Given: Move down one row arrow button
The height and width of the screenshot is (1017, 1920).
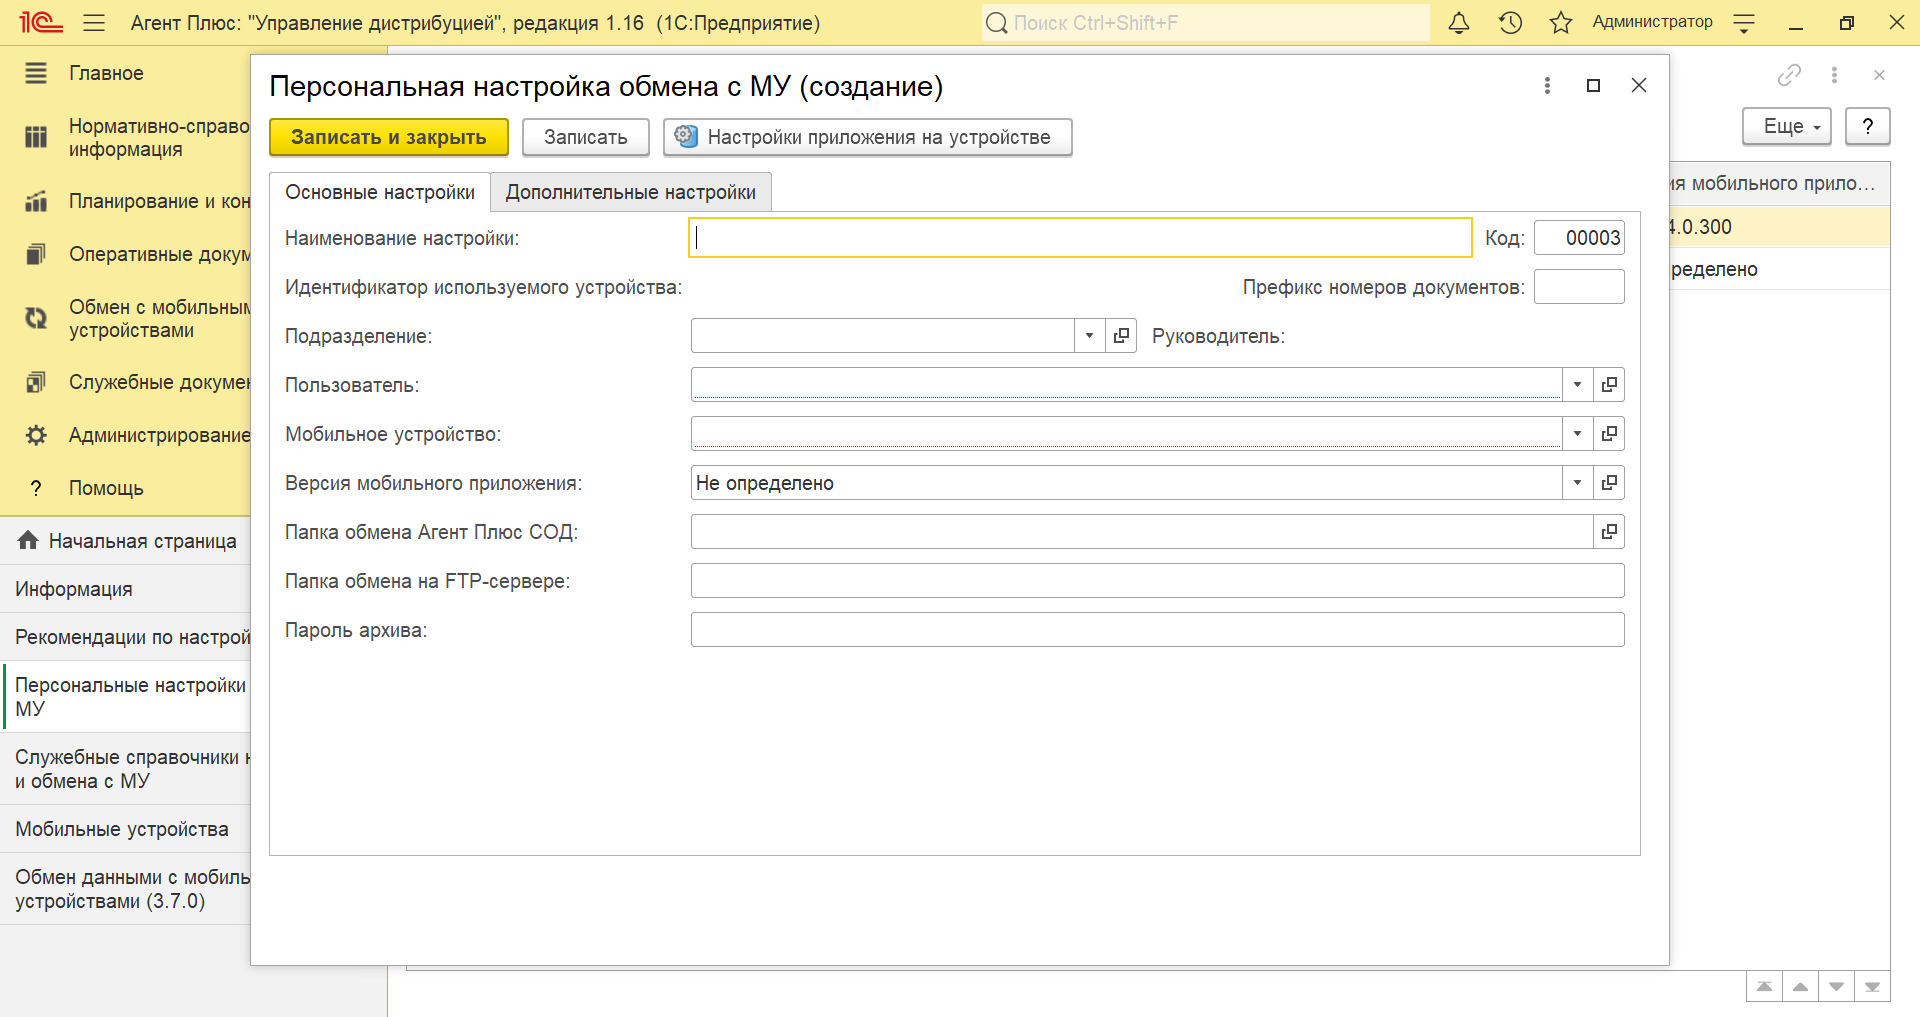Looking at the screenshot, I should point(1836,986).
